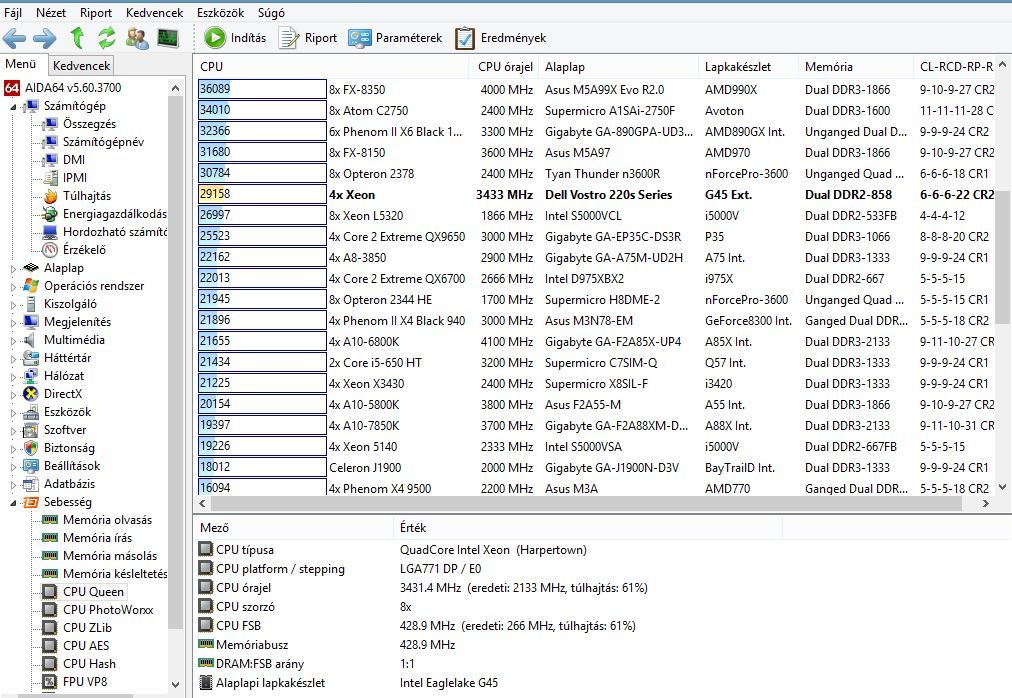Click the users toolbar icon
The image size is (1012, 698).
137,38
